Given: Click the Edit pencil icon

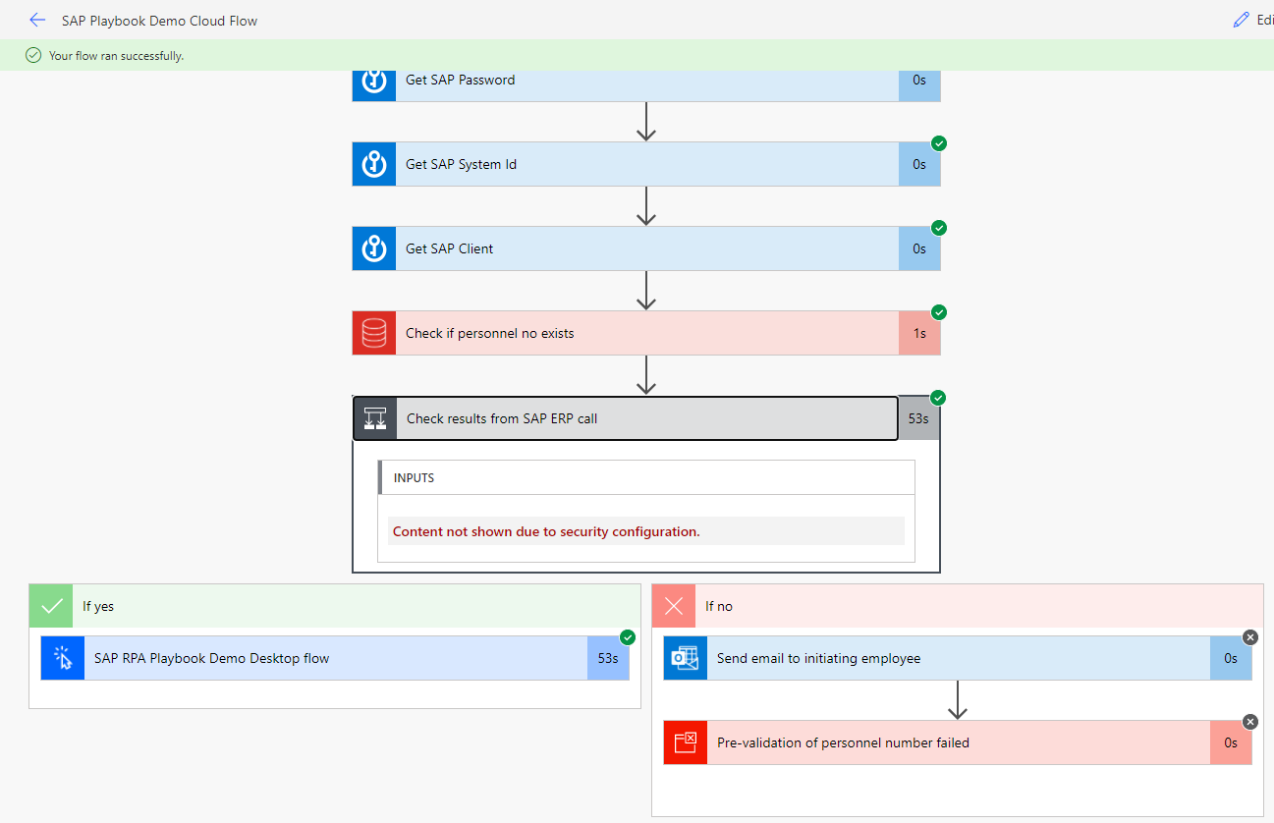Looking at the screenshot, I should pos(1242,20).
